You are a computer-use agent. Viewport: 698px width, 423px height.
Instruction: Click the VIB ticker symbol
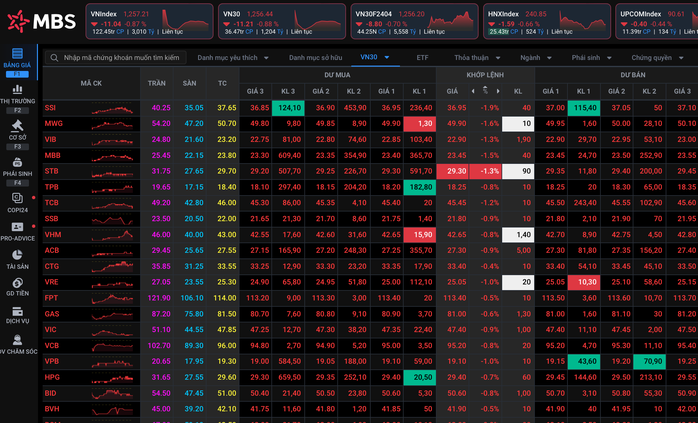(50, 140)
